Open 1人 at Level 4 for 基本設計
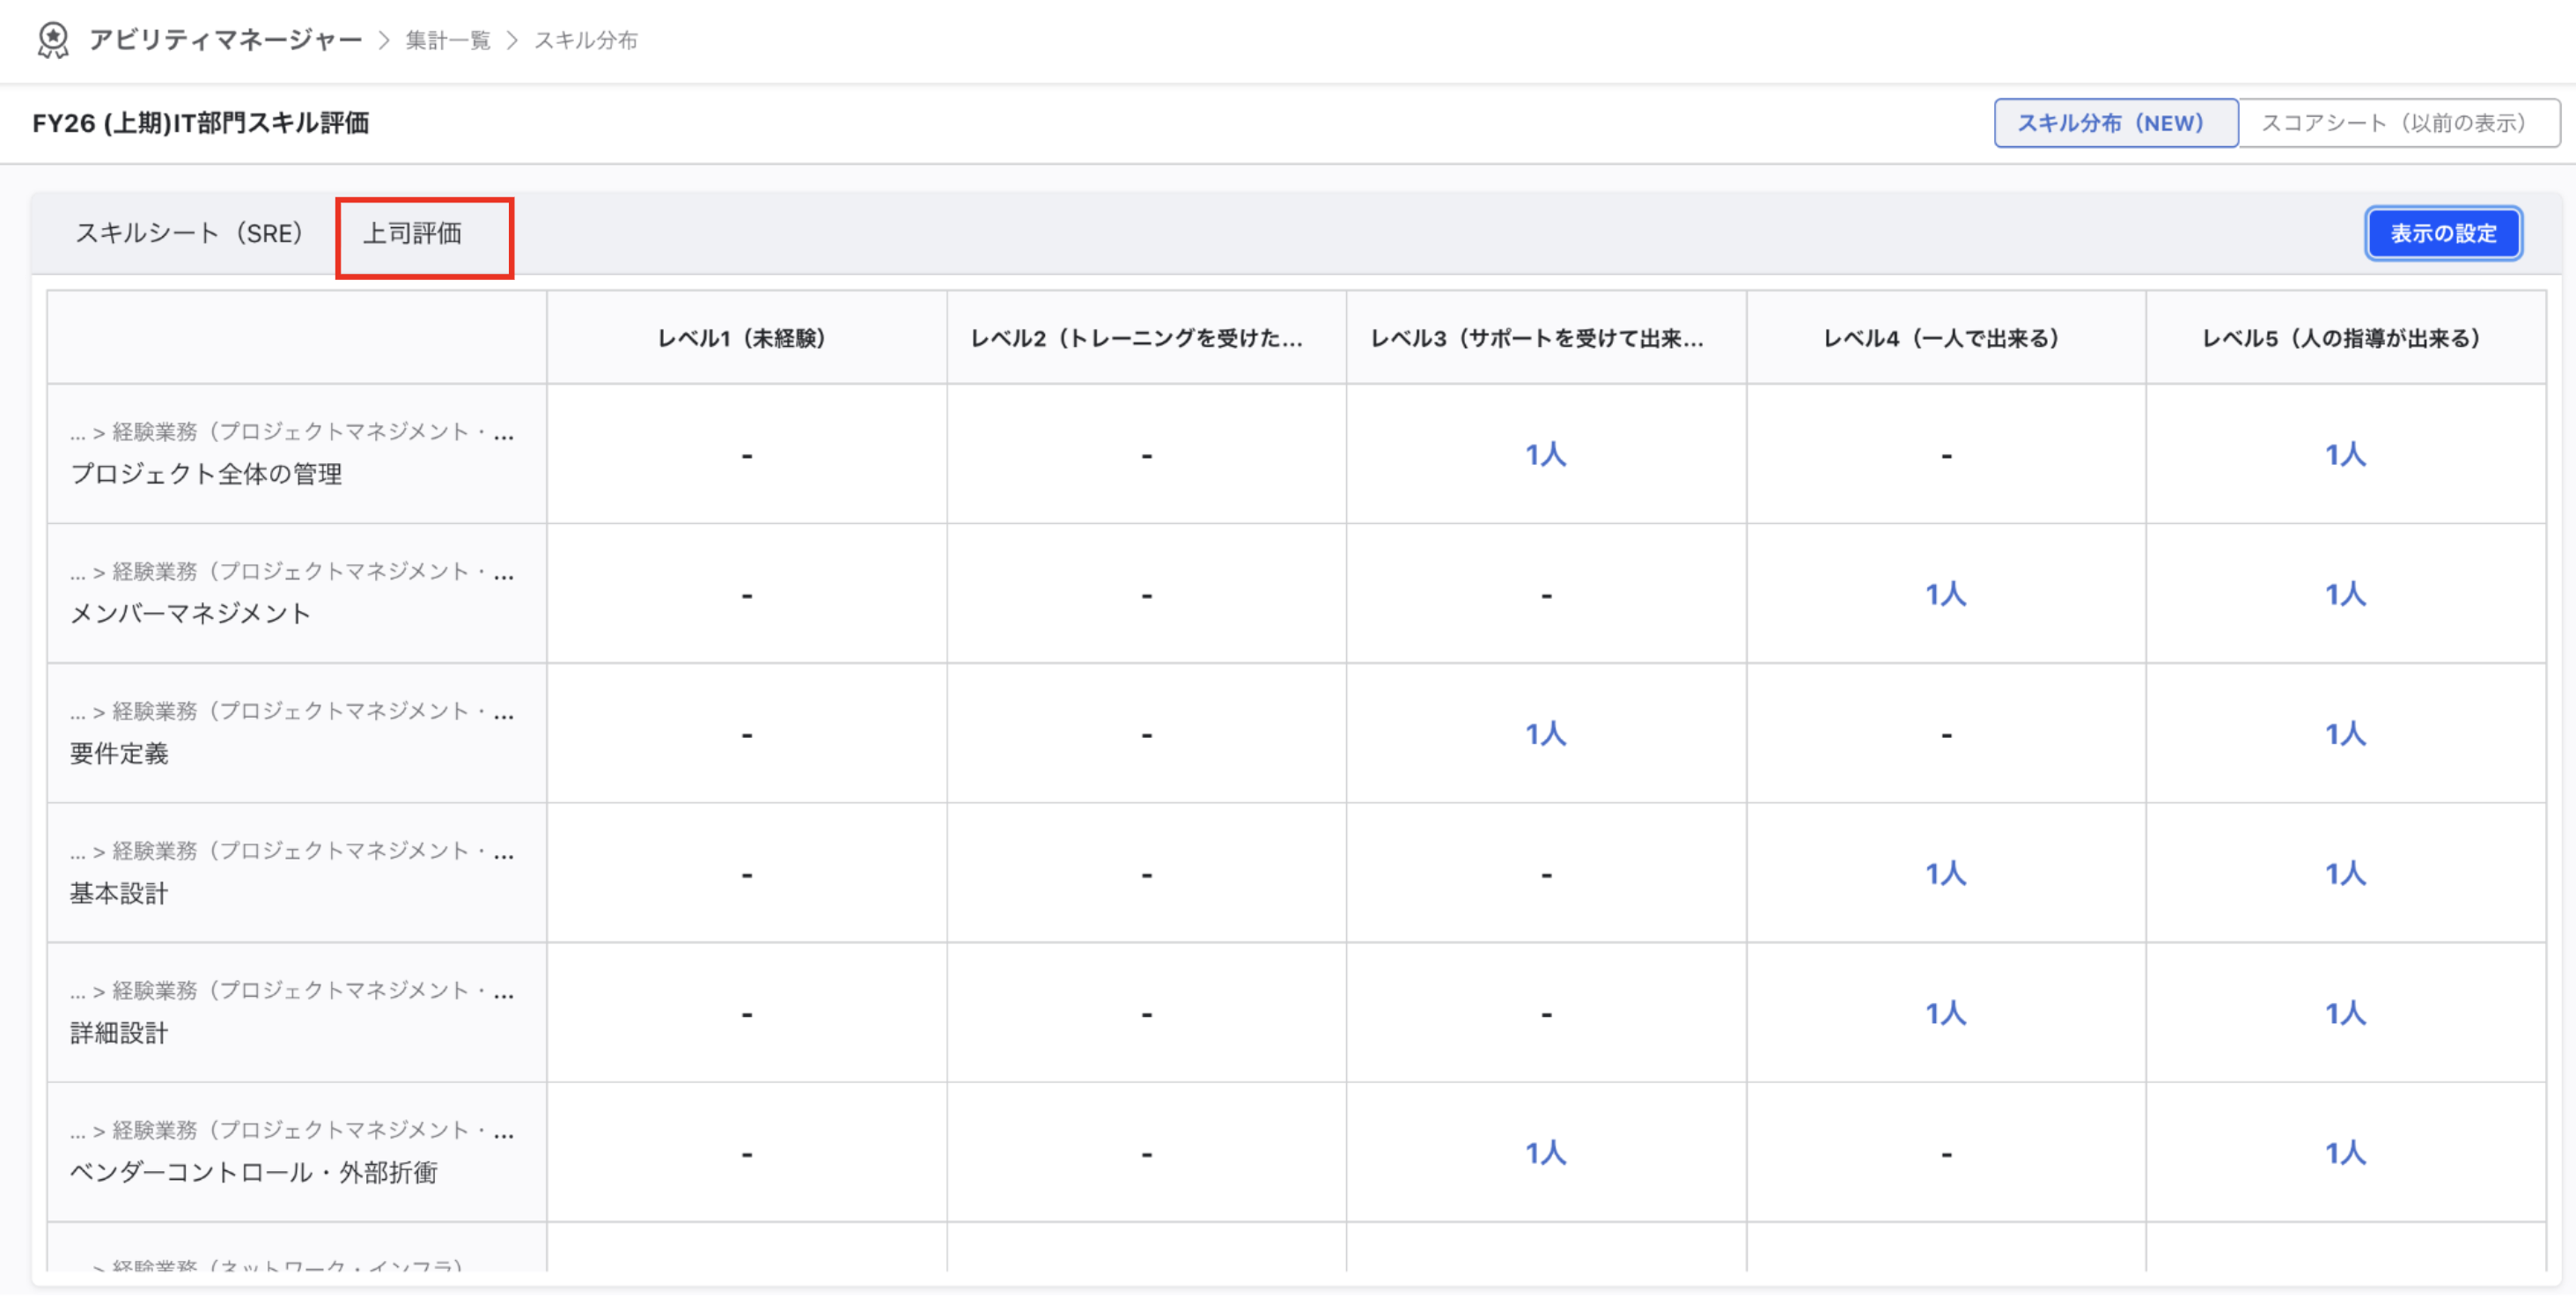This screenshot has height=1312, width=2576. 1946,875
